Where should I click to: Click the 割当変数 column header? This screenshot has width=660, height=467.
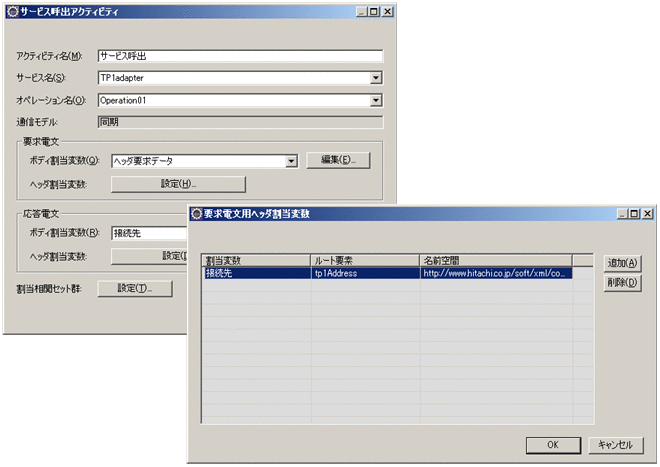point(256,260)
